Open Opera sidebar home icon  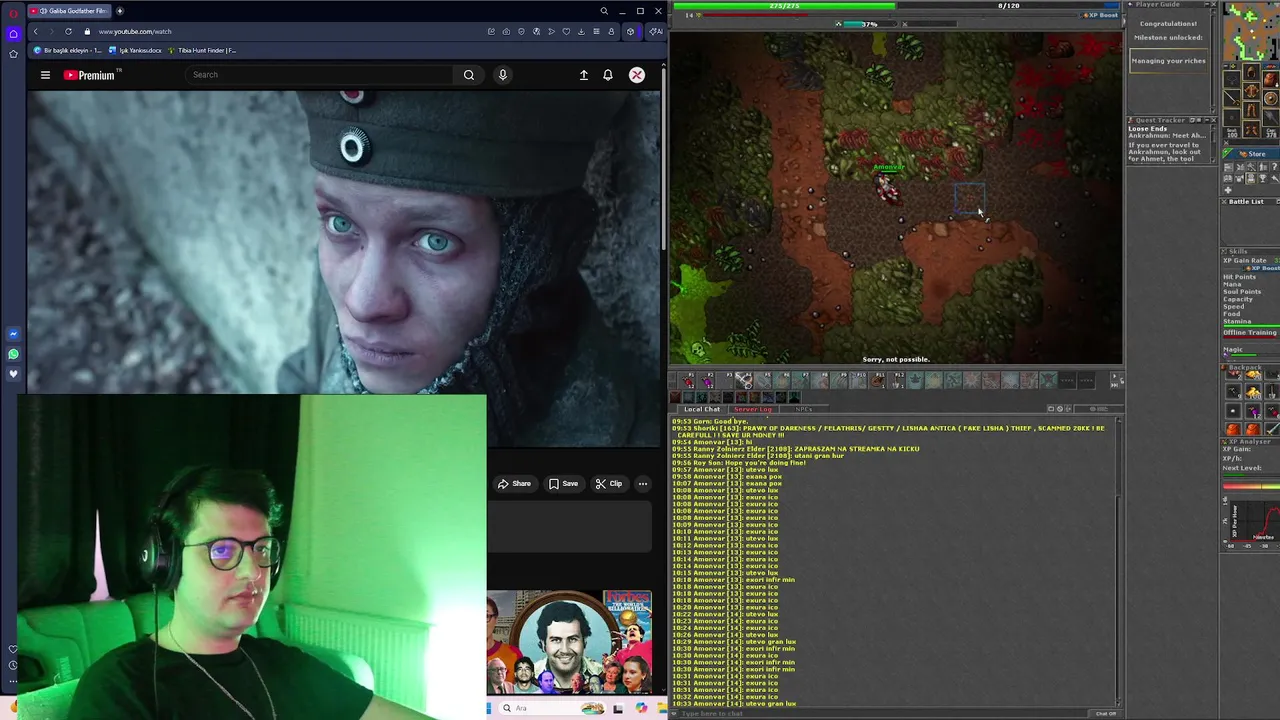click(13, 33)
